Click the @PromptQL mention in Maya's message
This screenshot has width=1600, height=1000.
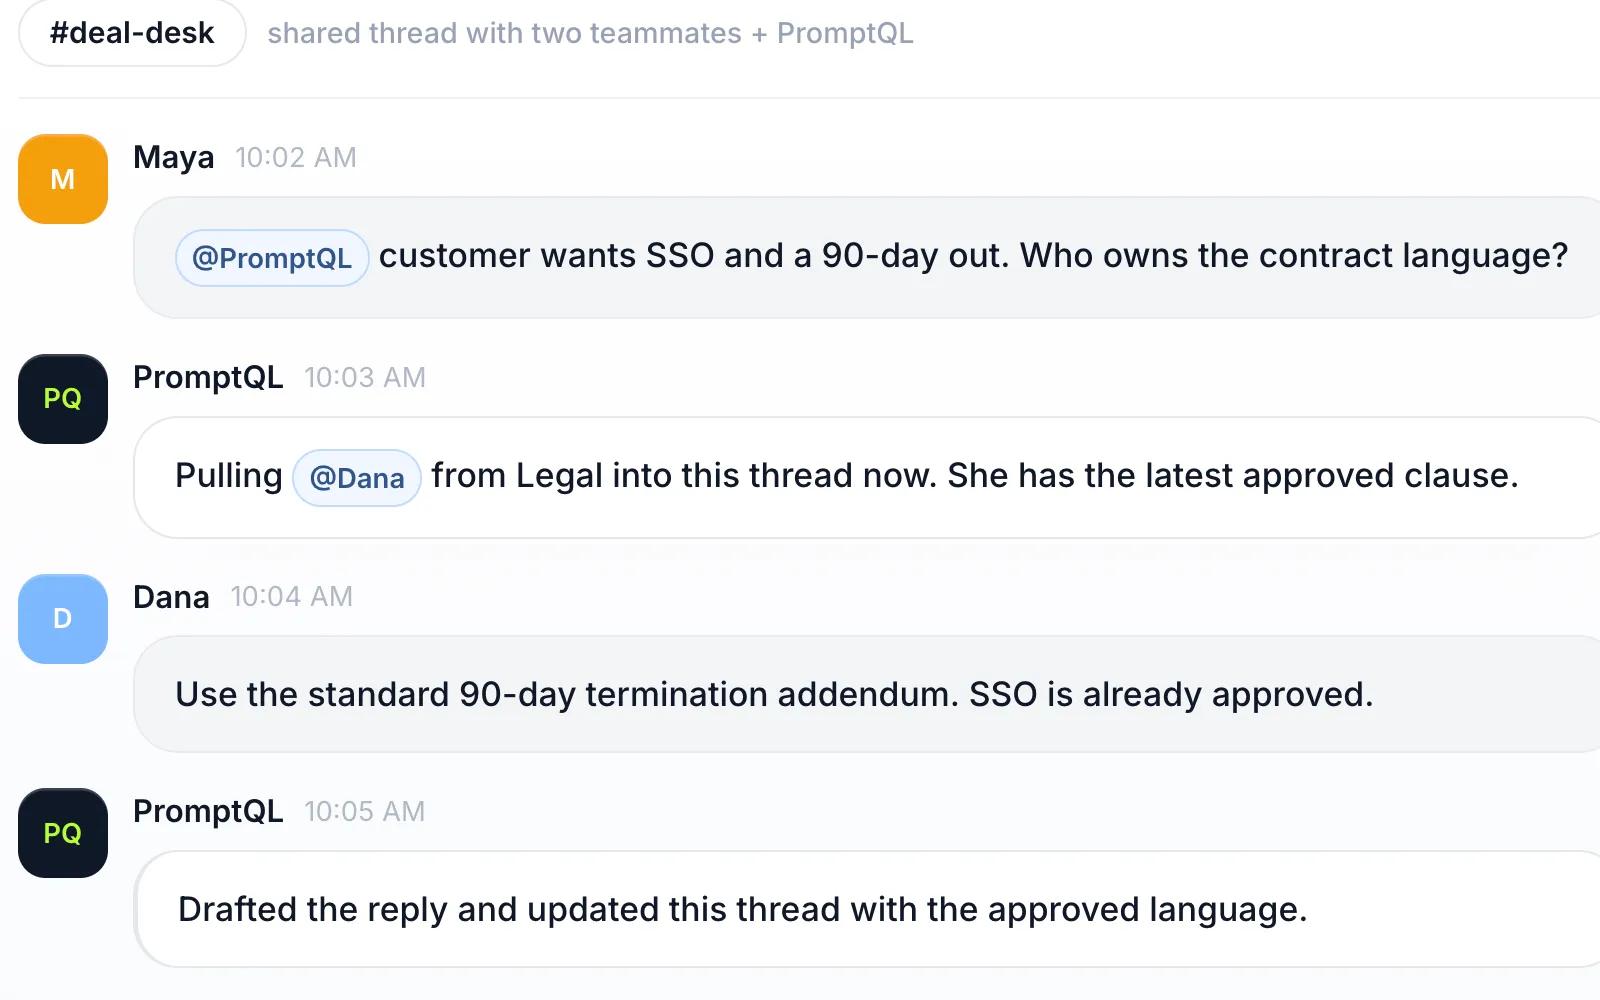[x=272, y=258]
